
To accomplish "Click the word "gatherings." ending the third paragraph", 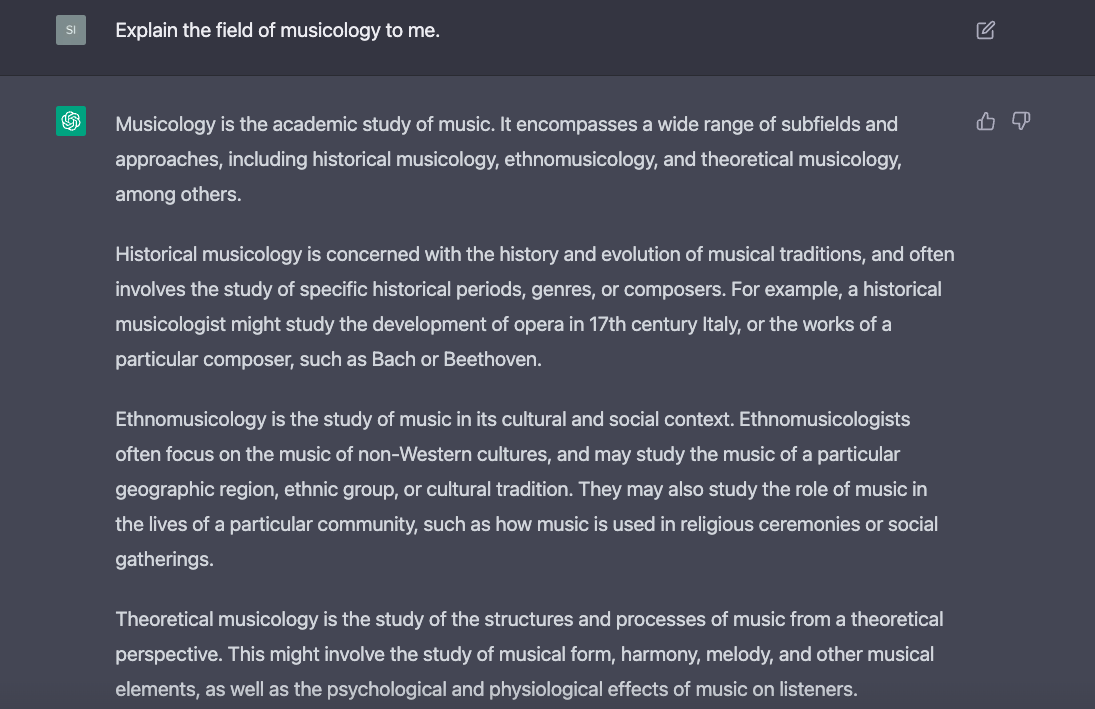I will coord(164,559).
